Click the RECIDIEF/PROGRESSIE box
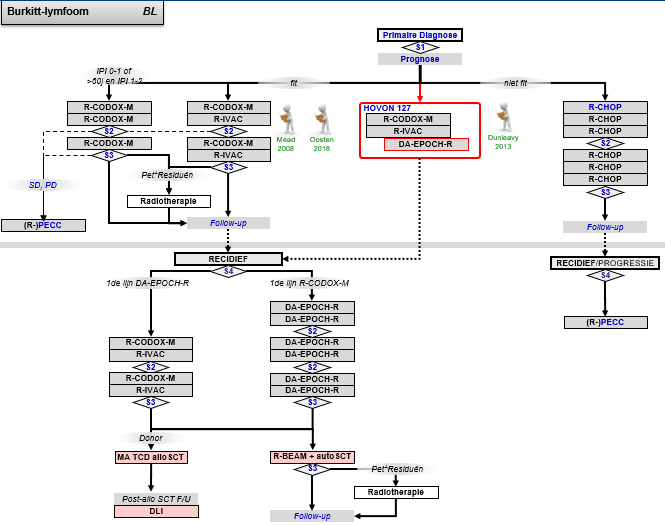Viewport: 665px width, 525px height. pyautogui.click(x=605, y=263)
